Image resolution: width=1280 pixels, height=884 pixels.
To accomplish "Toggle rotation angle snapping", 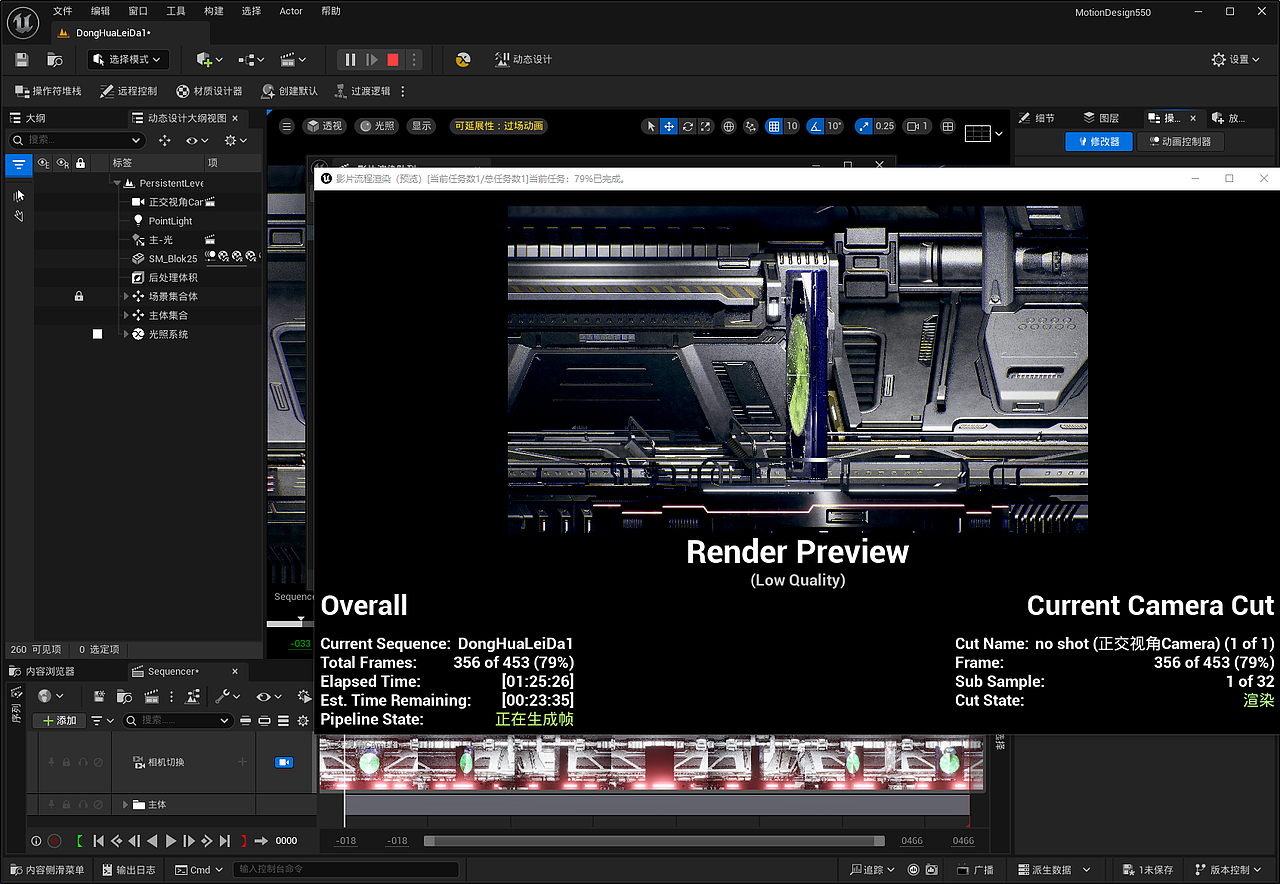I will click(815, 127).
